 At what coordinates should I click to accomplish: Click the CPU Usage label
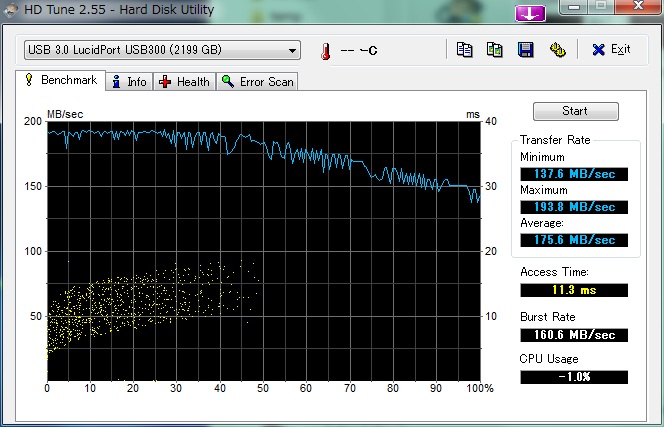(x=549, y=359)
